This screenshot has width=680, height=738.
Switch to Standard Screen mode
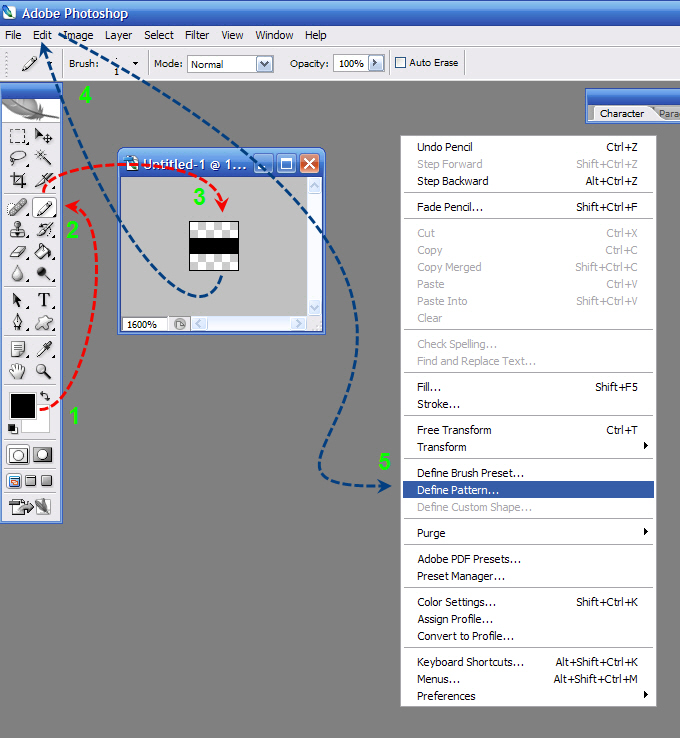coord(15,481)
